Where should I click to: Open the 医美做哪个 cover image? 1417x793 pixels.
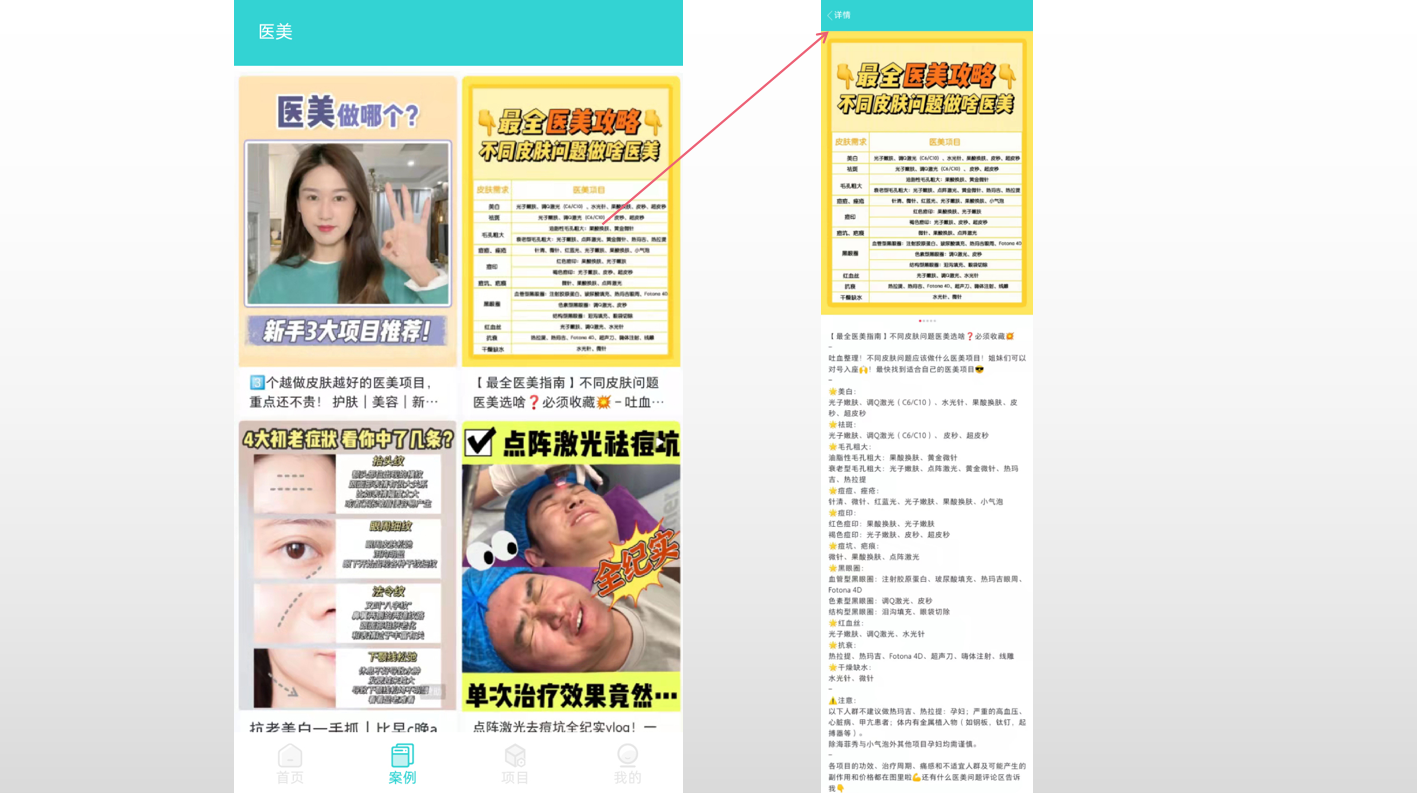tap(347, 221)
